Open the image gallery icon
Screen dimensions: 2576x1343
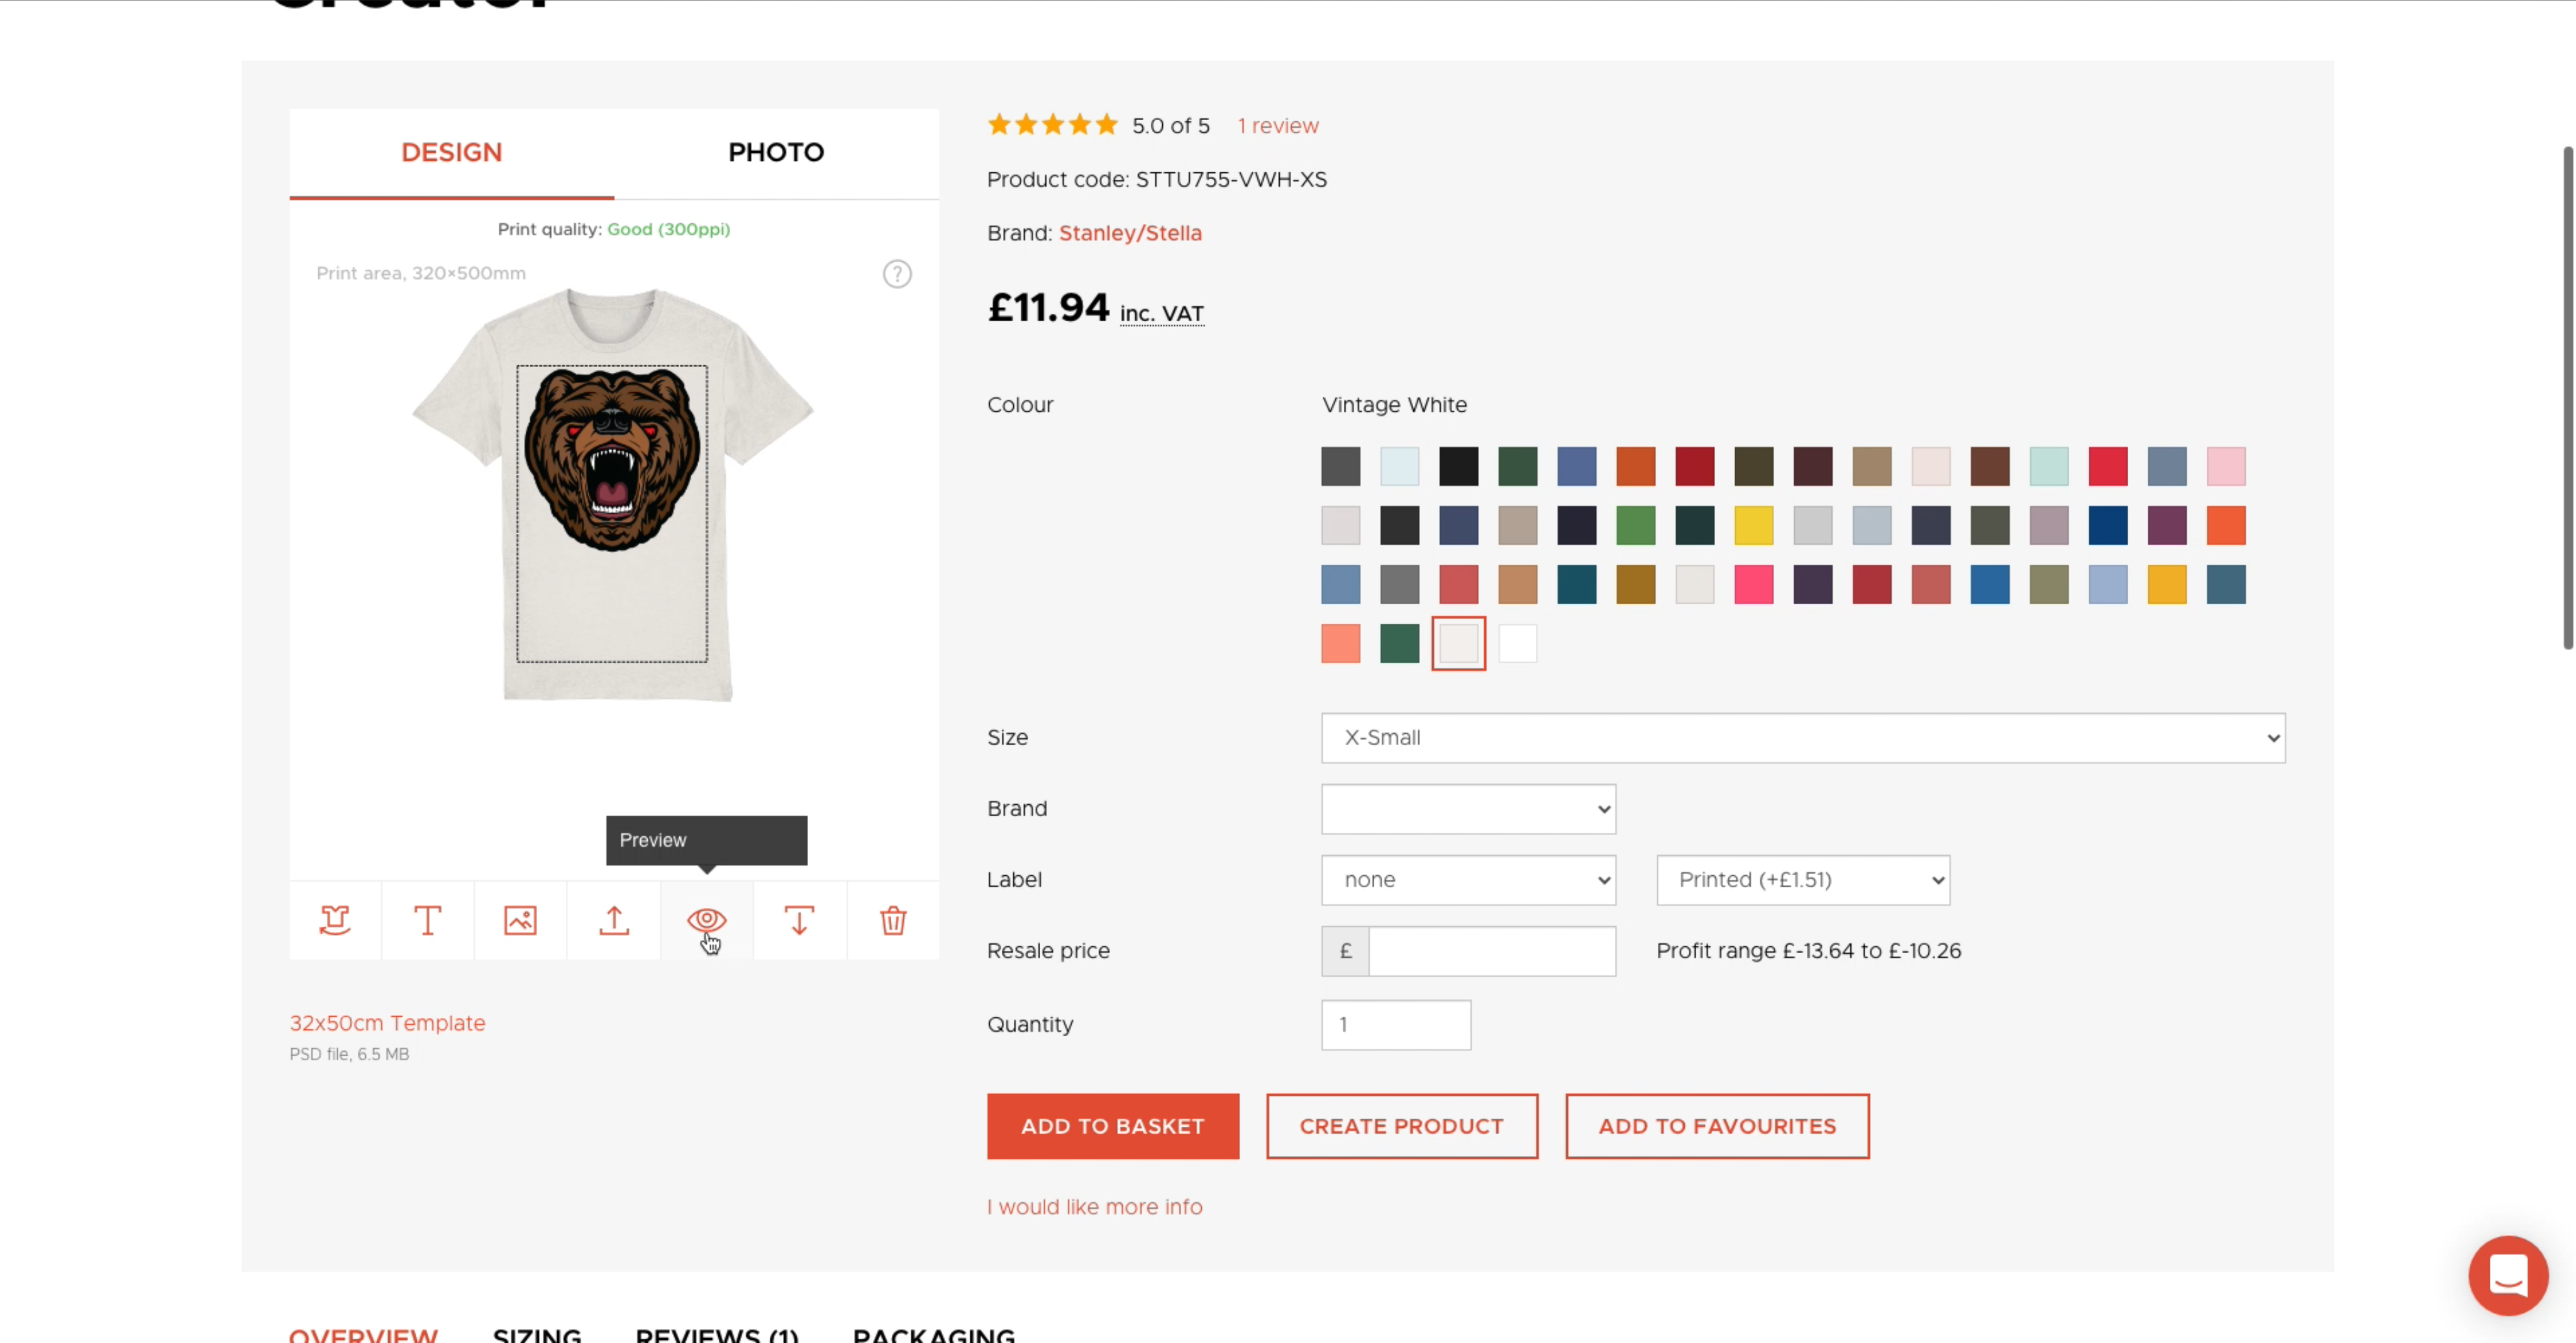pyautogui.click(x=520, y=920)
